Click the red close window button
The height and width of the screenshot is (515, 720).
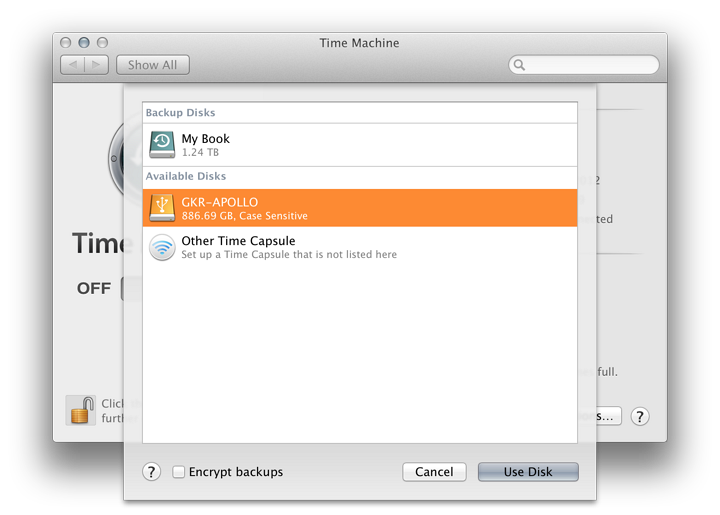click(x=66, y=43)
